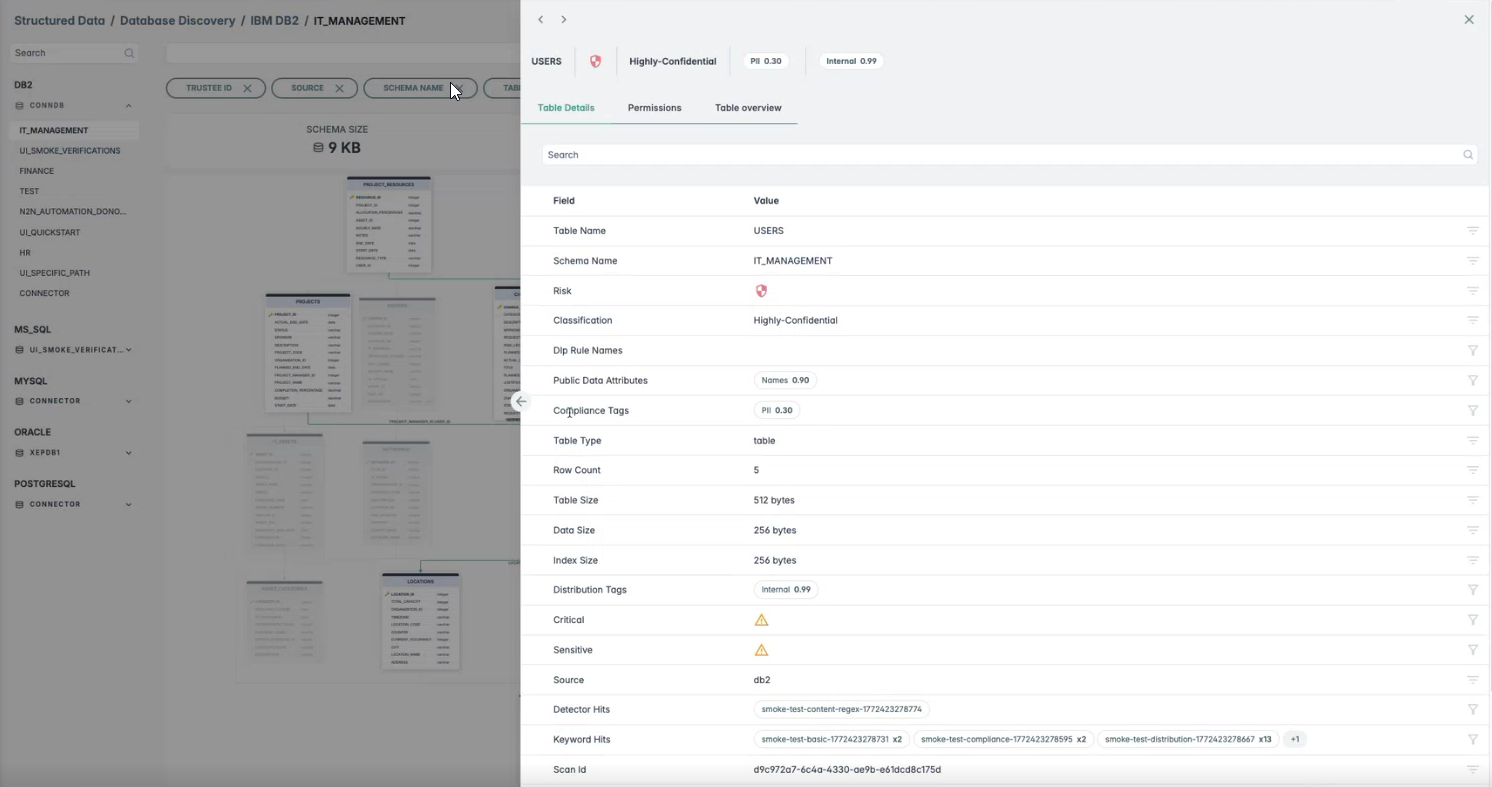This screenshot has width=1492, height=787.
Task: Click the Table Details search field
Action: (1000, 155)
